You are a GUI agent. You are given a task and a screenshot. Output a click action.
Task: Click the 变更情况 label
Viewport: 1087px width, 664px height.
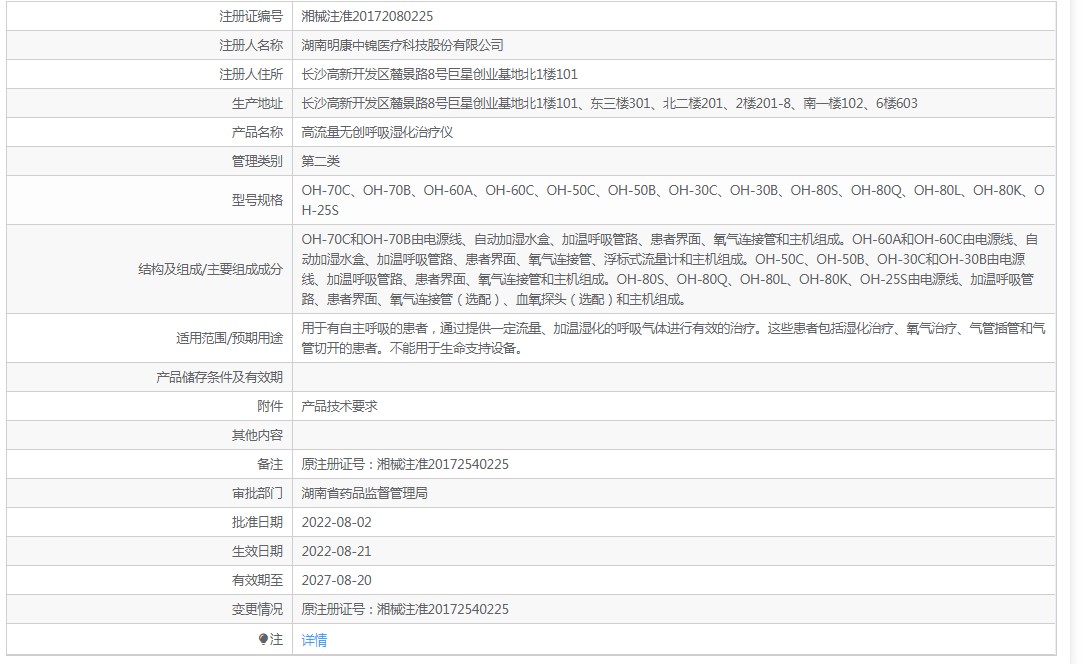[257, 609]
